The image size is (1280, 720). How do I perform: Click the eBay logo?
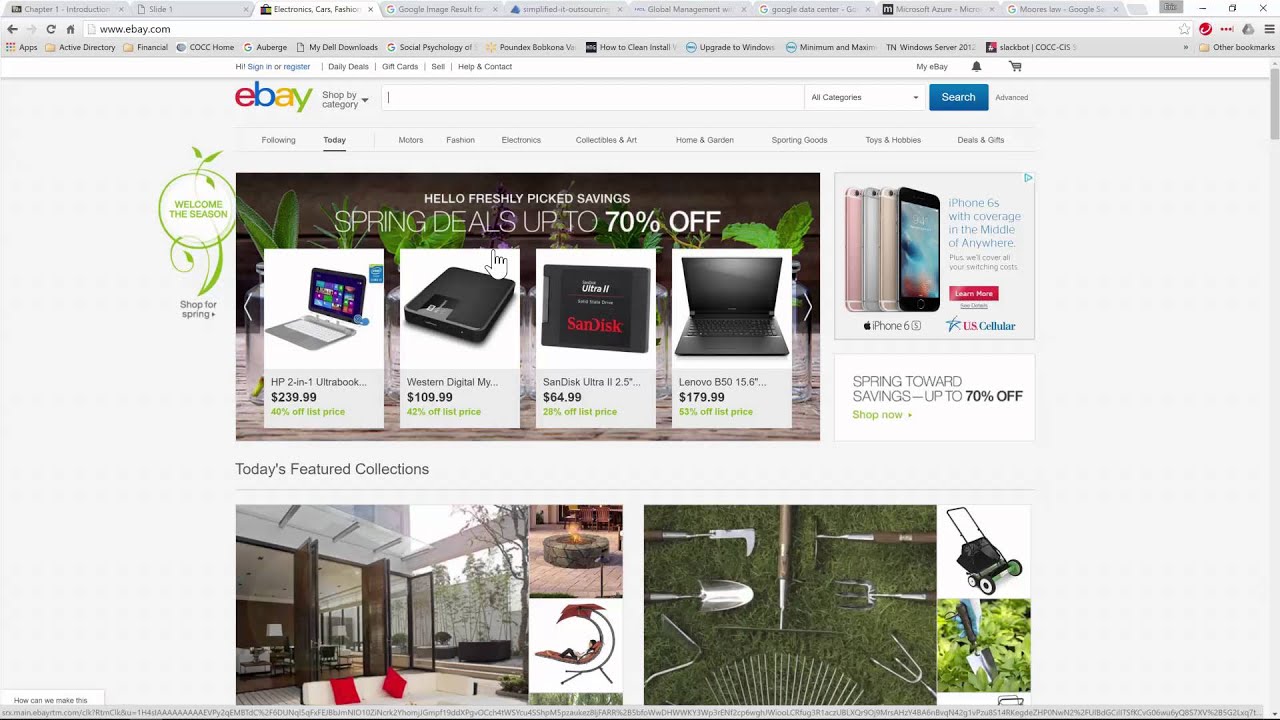point(274,96)
